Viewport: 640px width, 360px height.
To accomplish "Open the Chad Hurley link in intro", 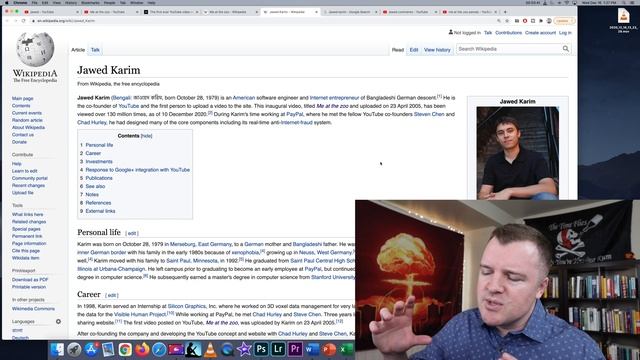I will coord(92,122).
